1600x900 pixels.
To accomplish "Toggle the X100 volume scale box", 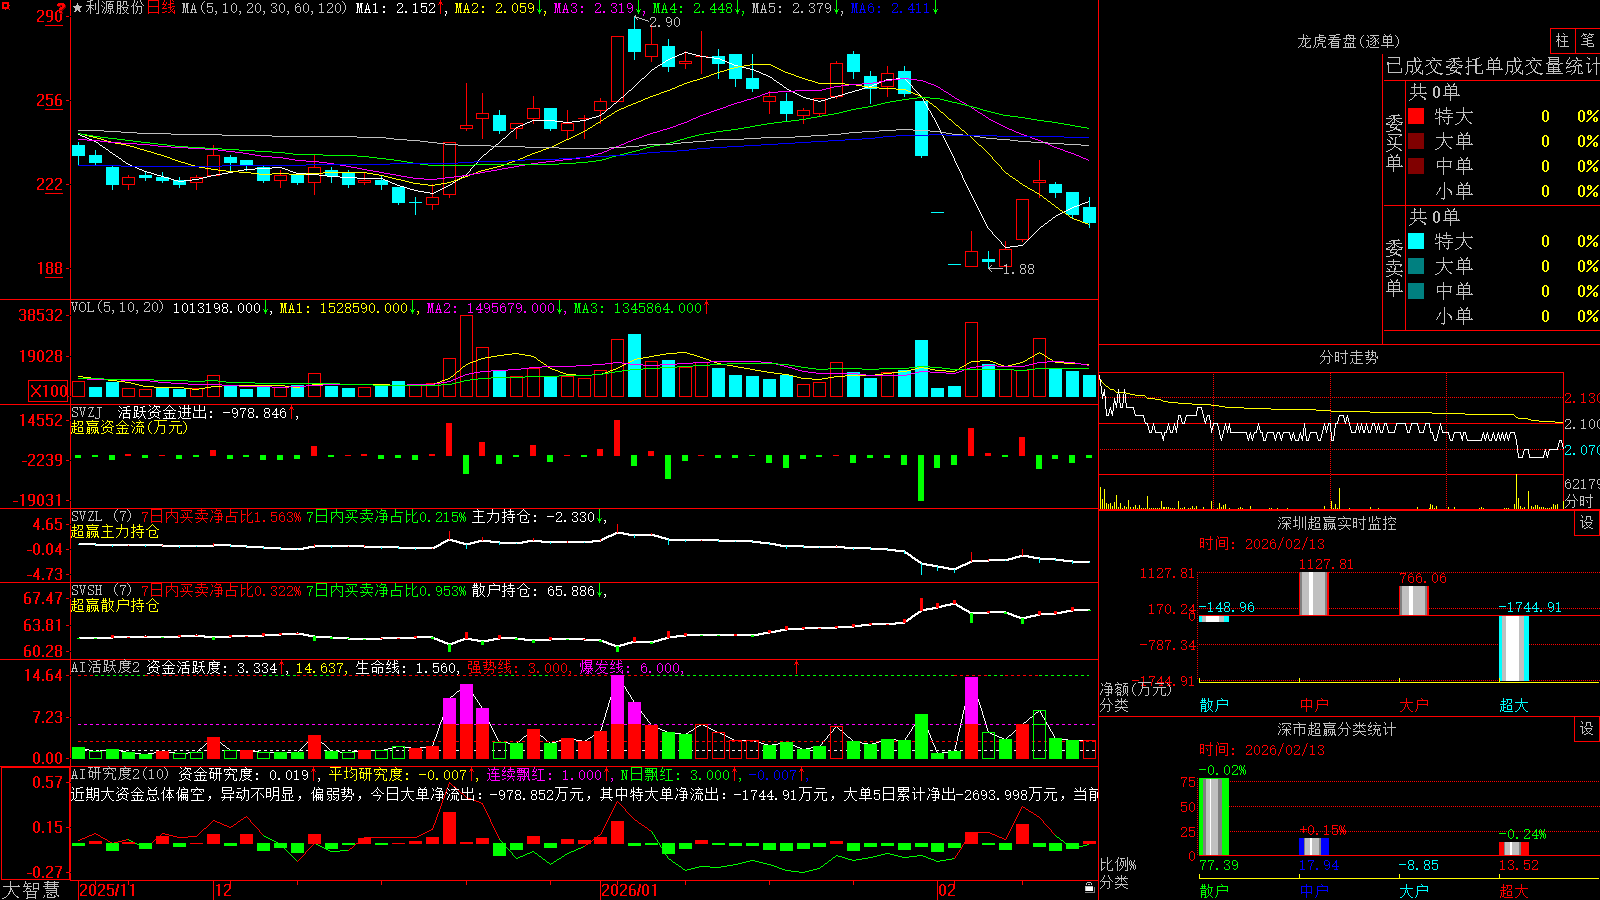I will tap(49, 391).
